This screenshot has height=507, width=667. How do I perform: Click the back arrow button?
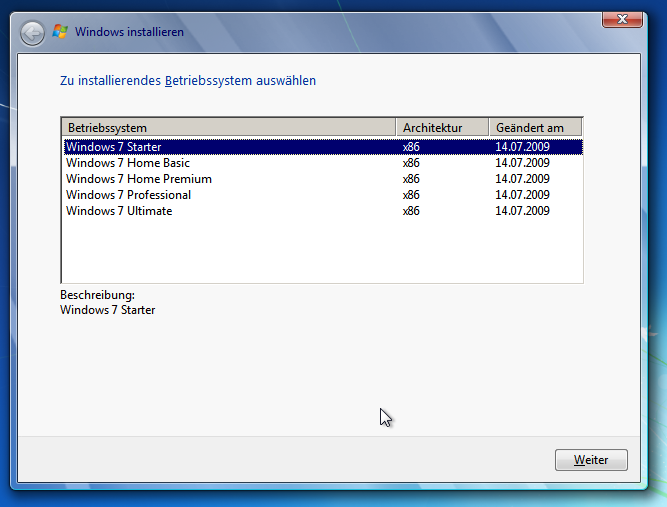pyautogui.click(x=32, y=33)
